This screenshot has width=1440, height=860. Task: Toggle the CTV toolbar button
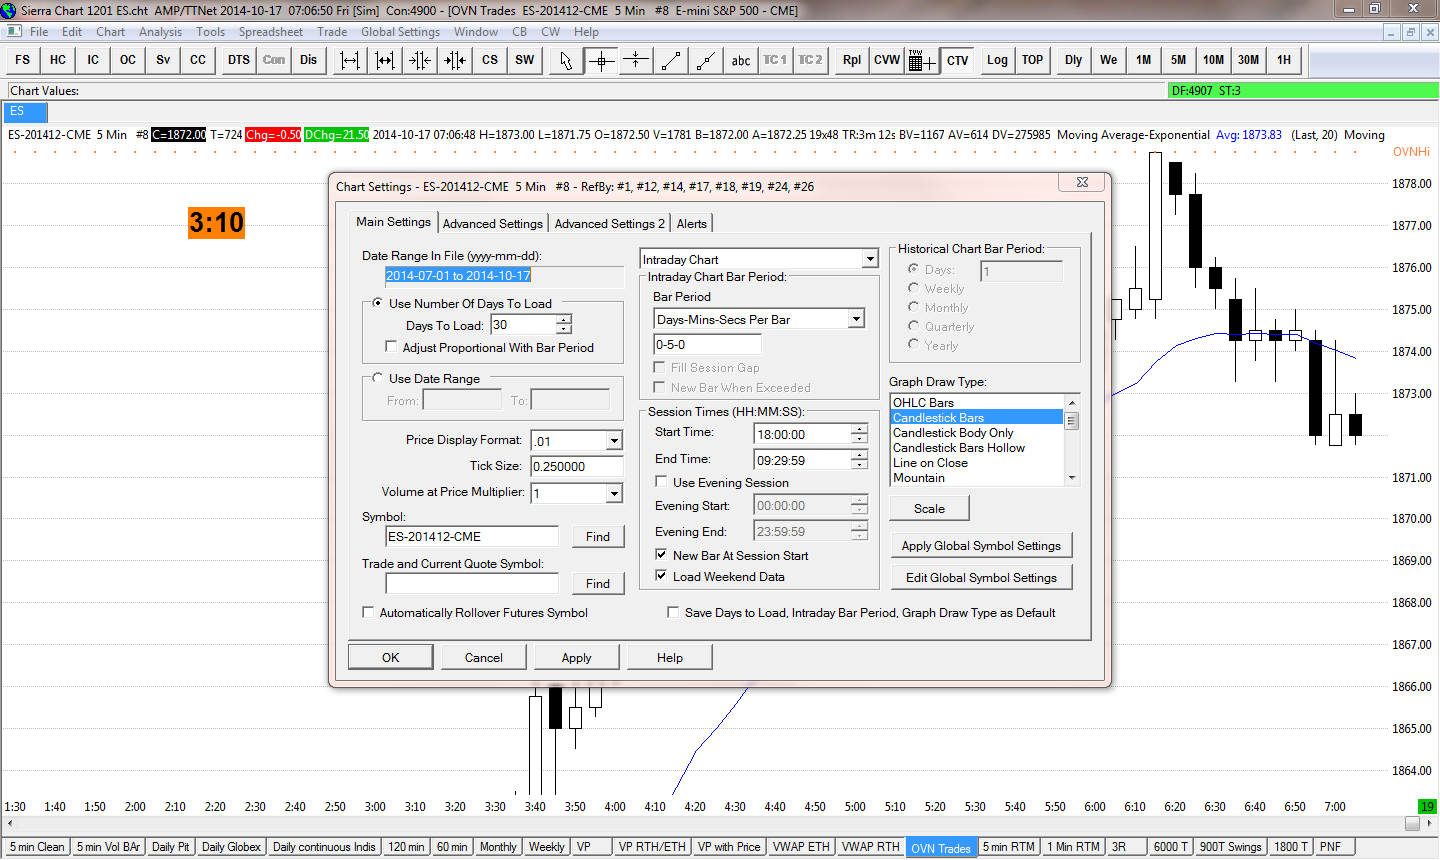(958, 60)
